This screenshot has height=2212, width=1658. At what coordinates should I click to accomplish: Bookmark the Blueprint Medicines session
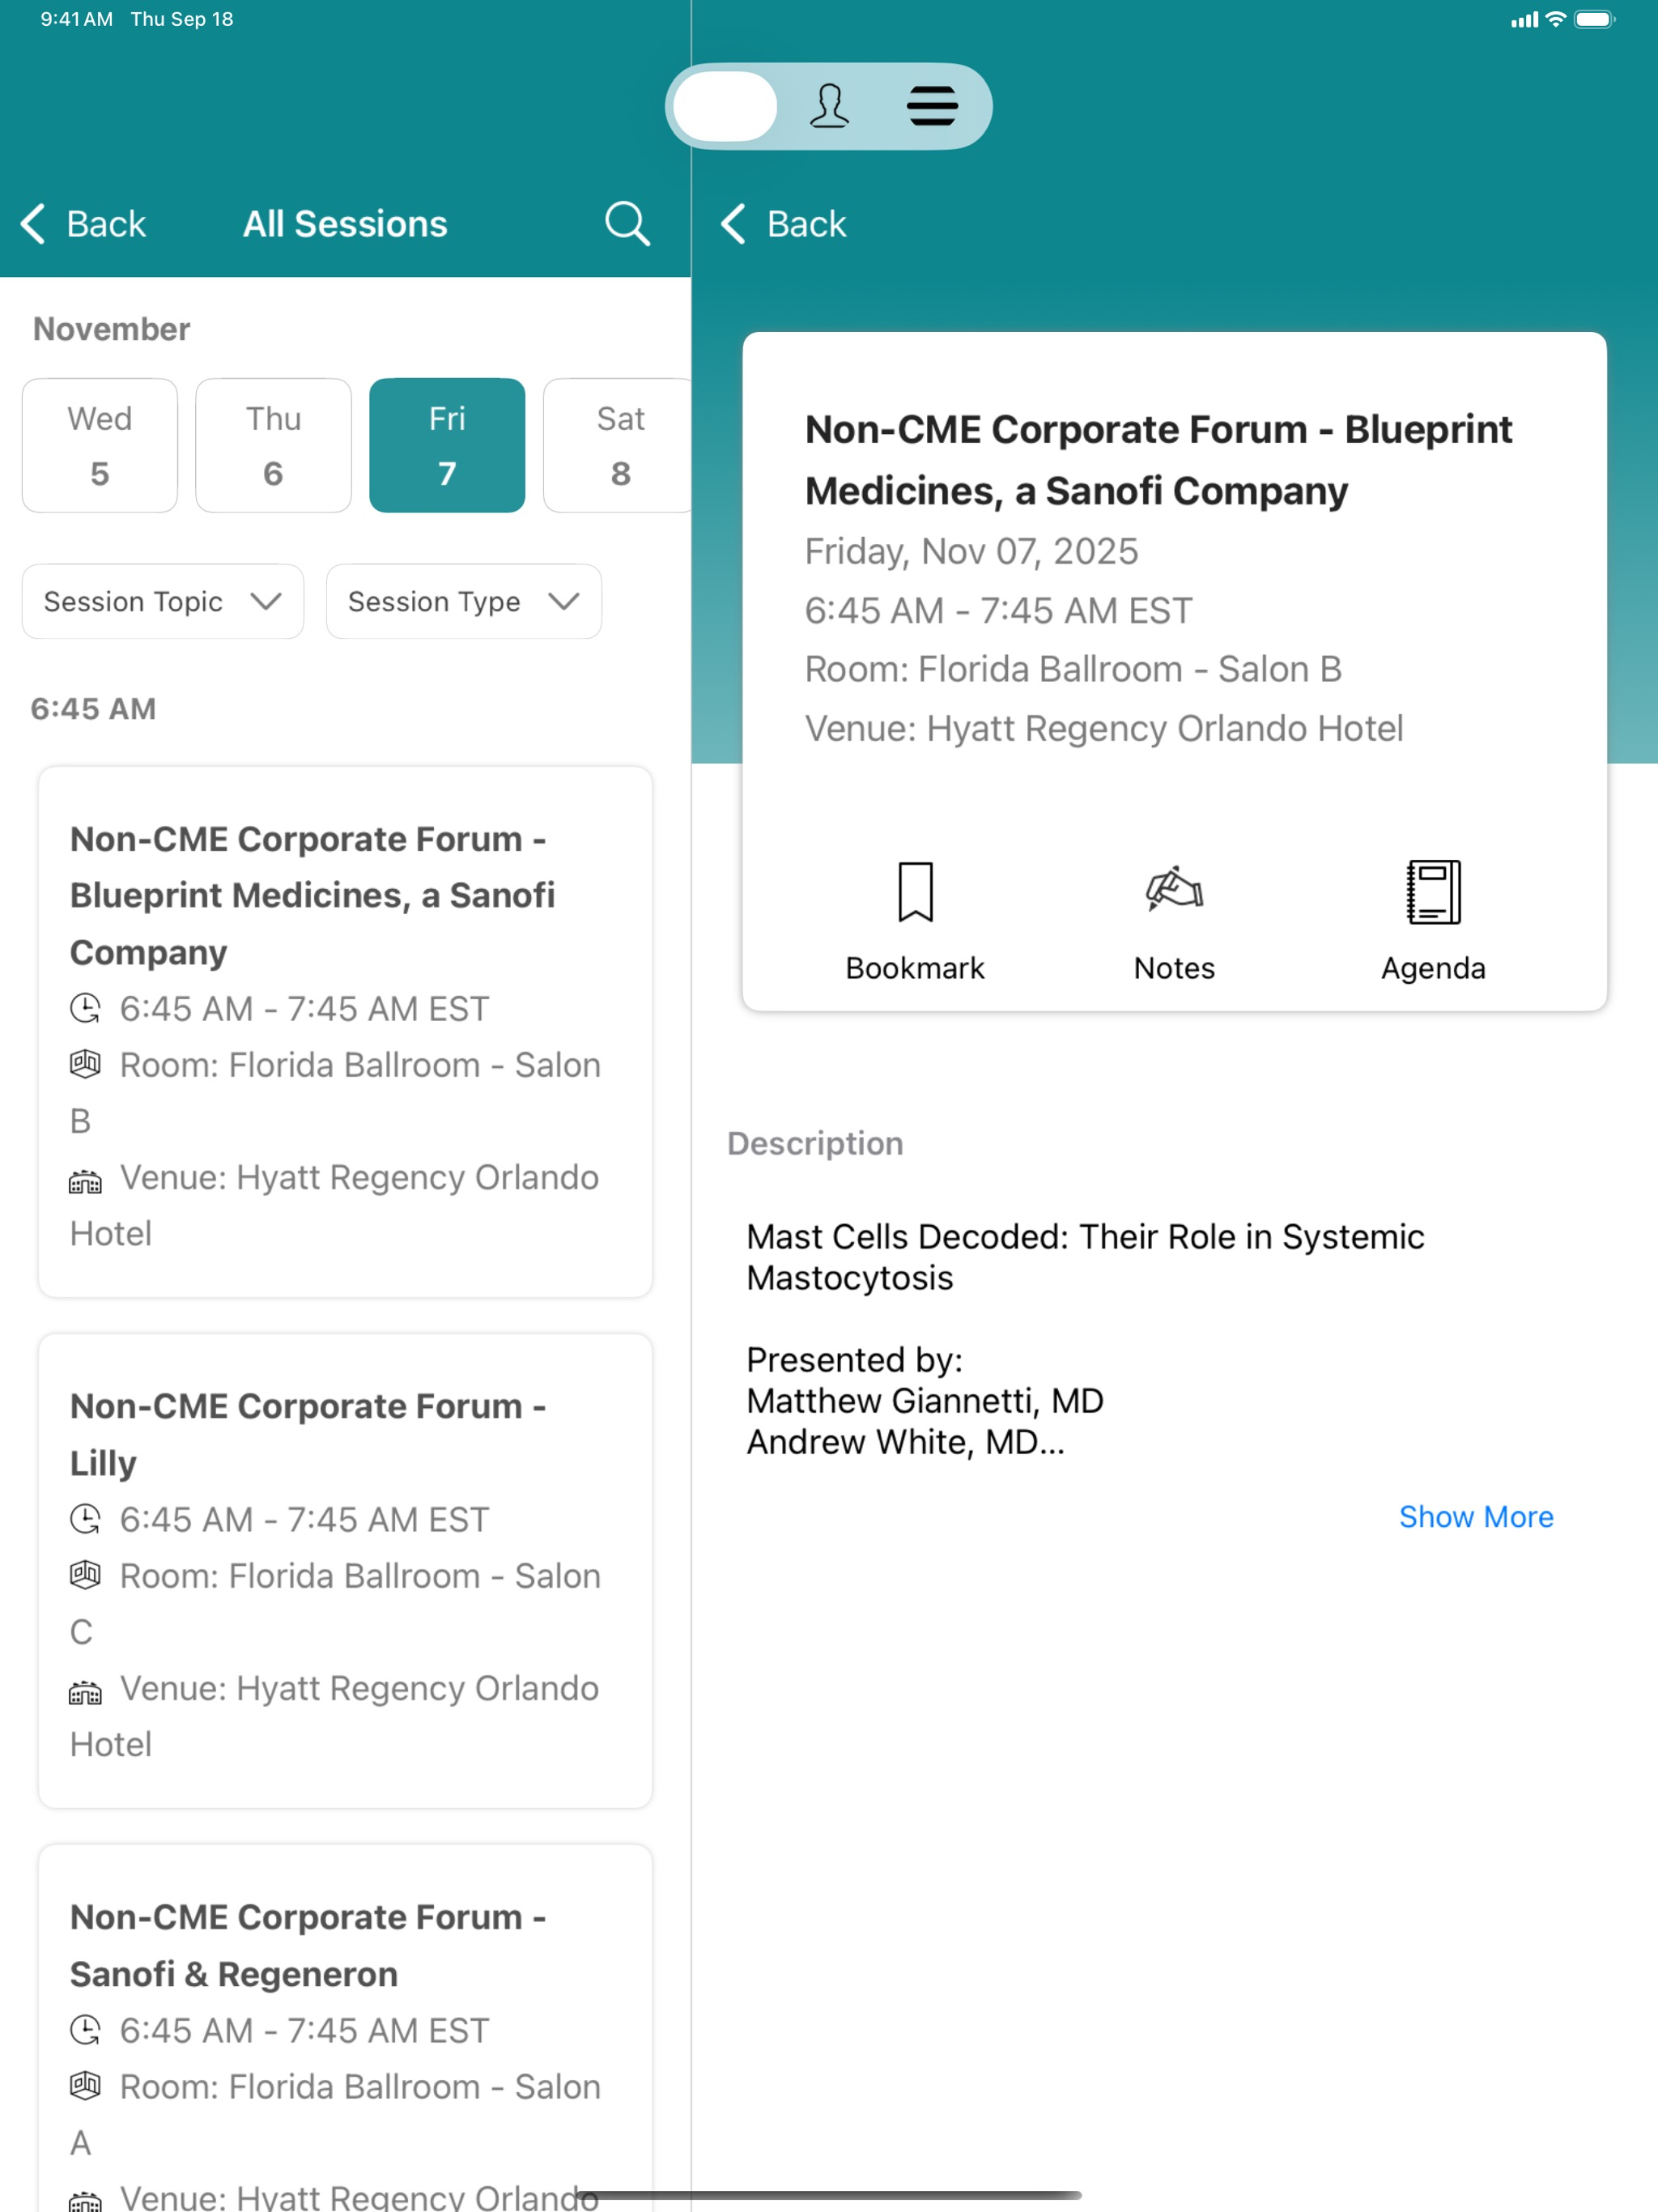coord(915,921)
